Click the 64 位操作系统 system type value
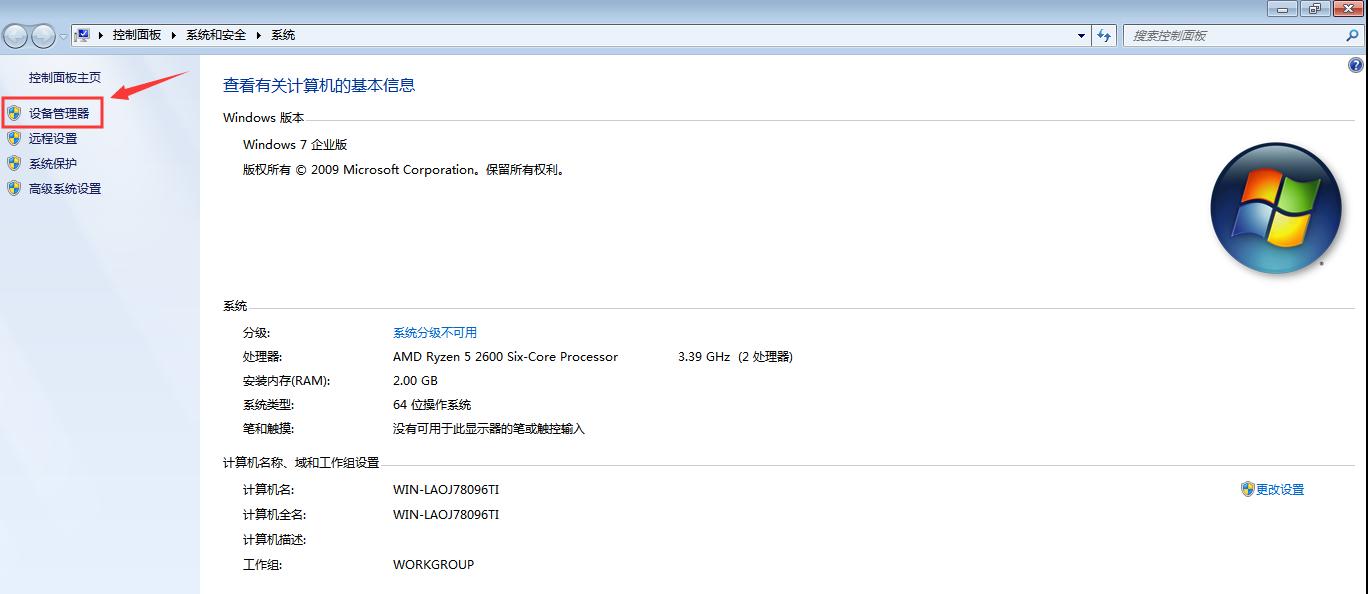This screenshot has width=1368, height=594. point(432,404)
